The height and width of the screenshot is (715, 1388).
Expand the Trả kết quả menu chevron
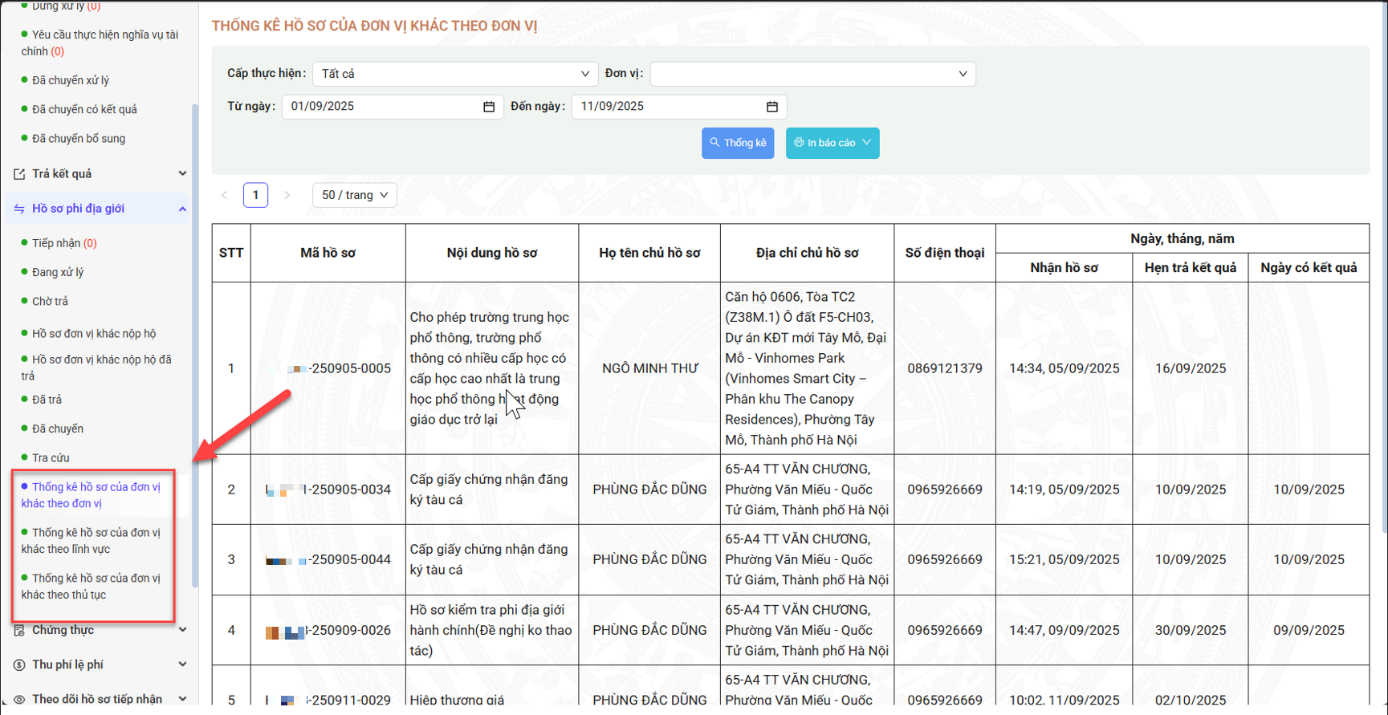[182, 174]
